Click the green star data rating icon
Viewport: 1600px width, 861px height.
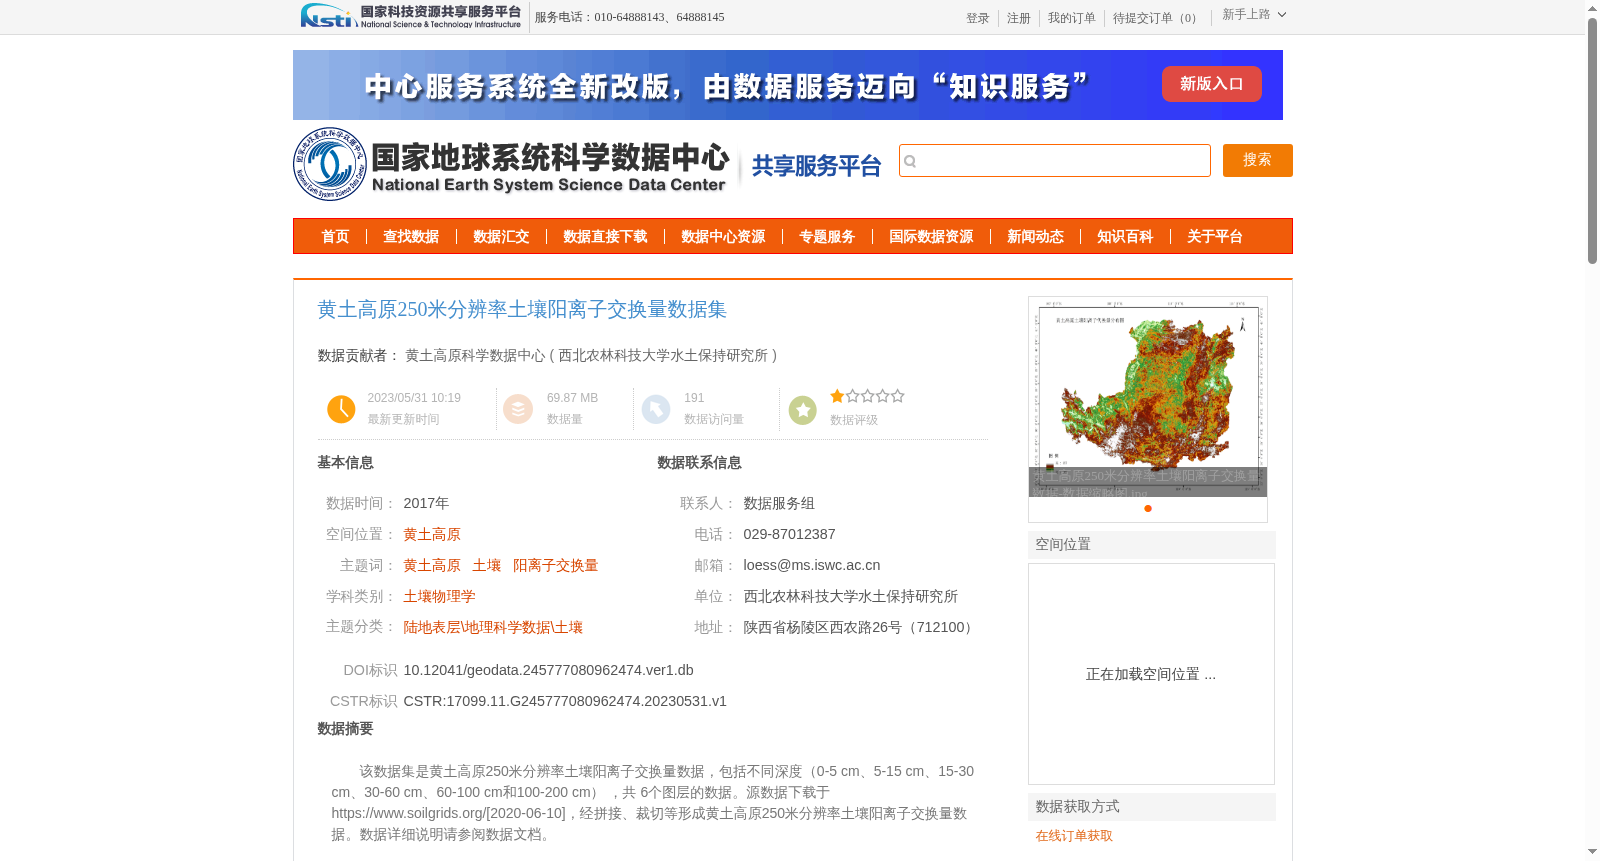tap(803, 410)
